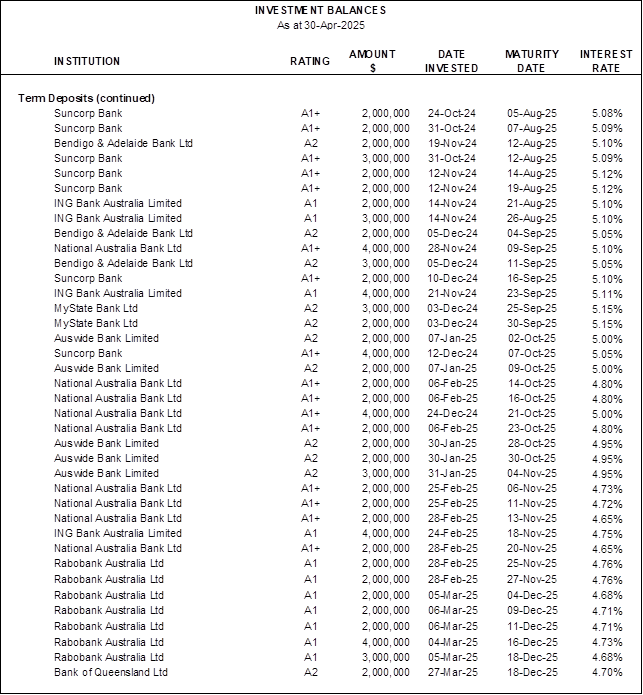Select maturity date 30-Oct-25
Screen dimensions: 643x695
[532, 459]
